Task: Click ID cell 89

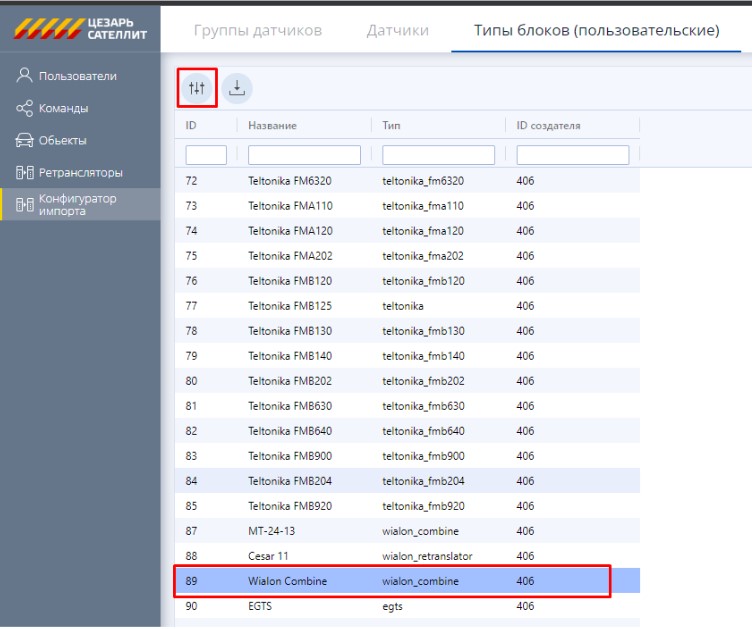Action: (x=191, y=581)
